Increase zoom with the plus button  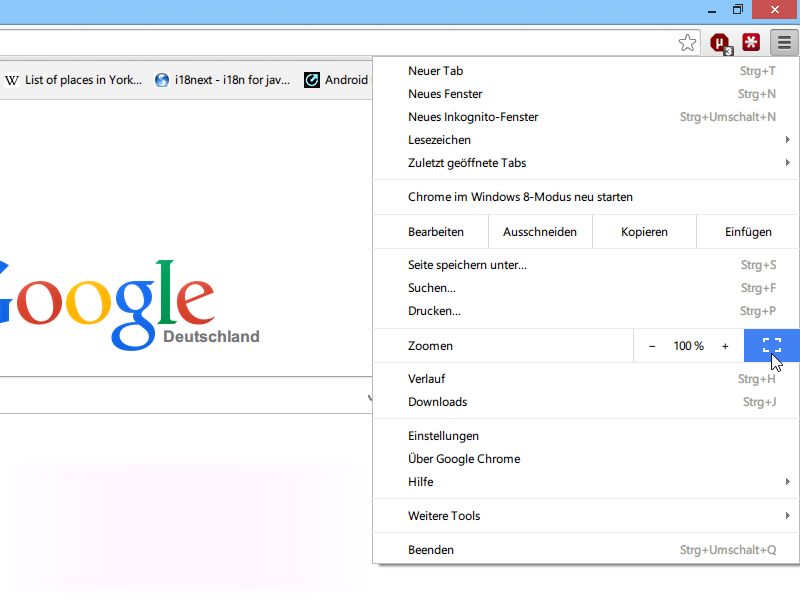tap(725, 346)
